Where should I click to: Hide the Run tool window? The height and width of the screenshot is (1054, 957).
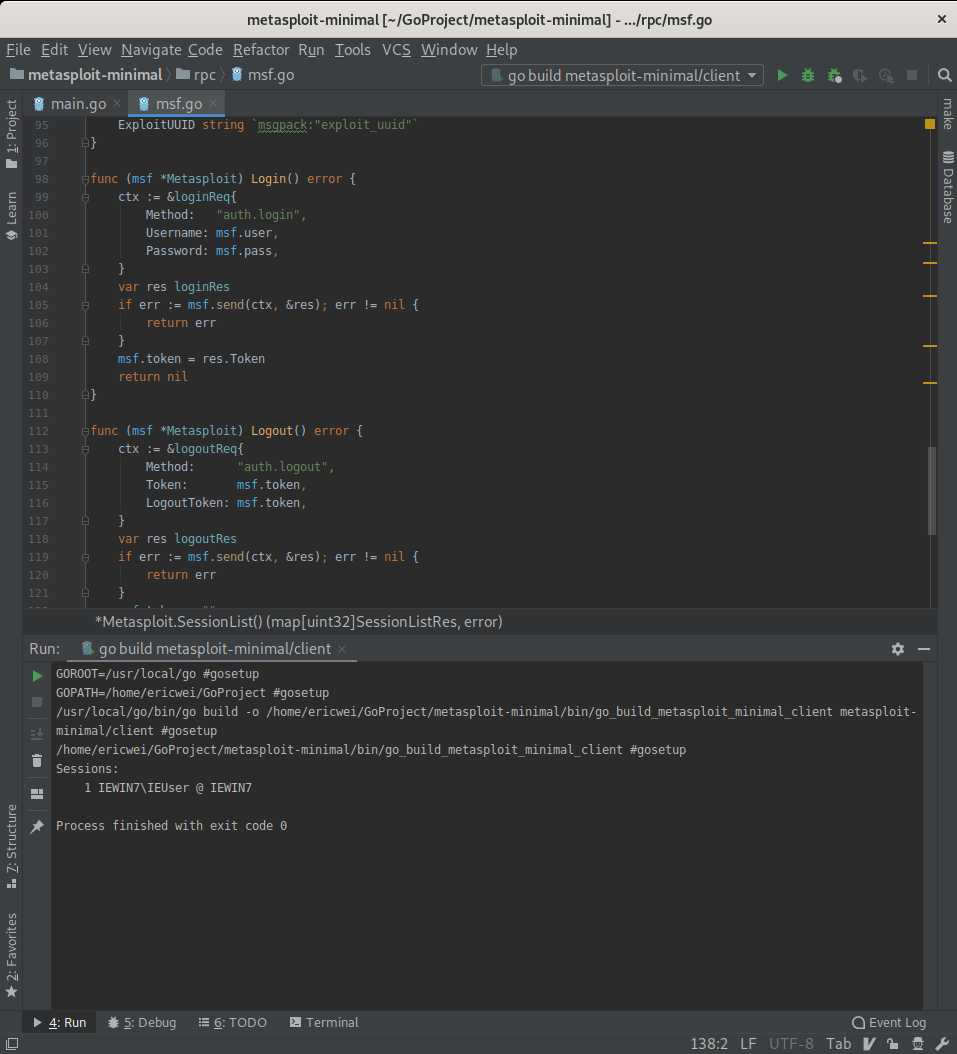click(x=924, y=649)
